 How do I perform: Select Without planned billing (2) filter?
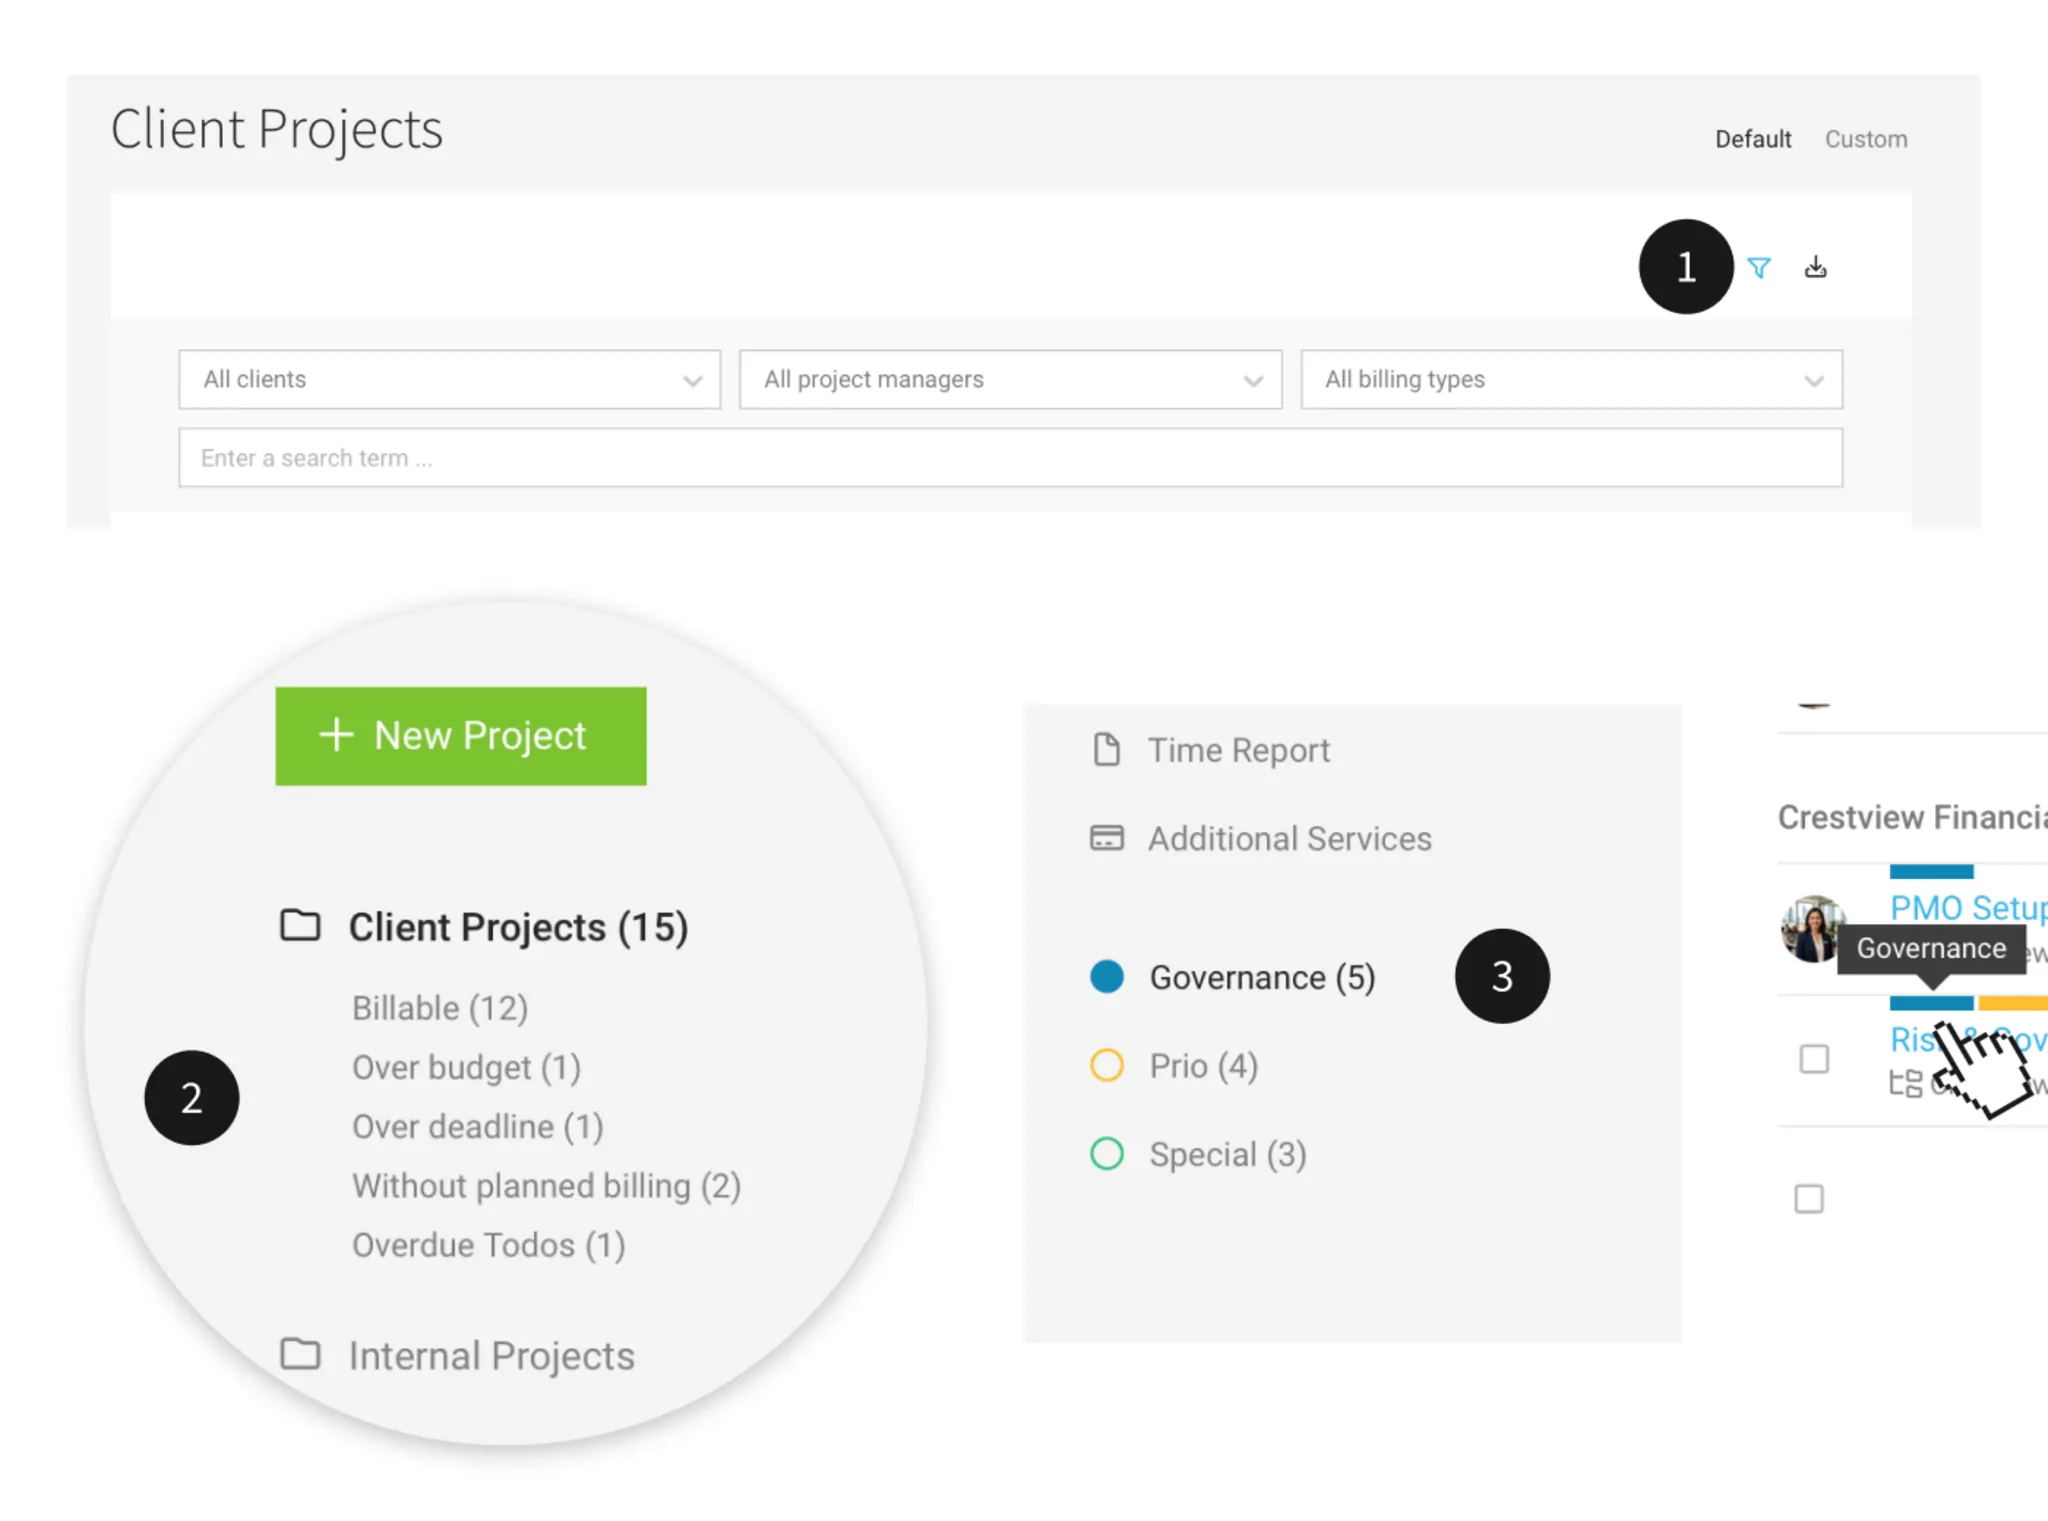click(546, 1186)
